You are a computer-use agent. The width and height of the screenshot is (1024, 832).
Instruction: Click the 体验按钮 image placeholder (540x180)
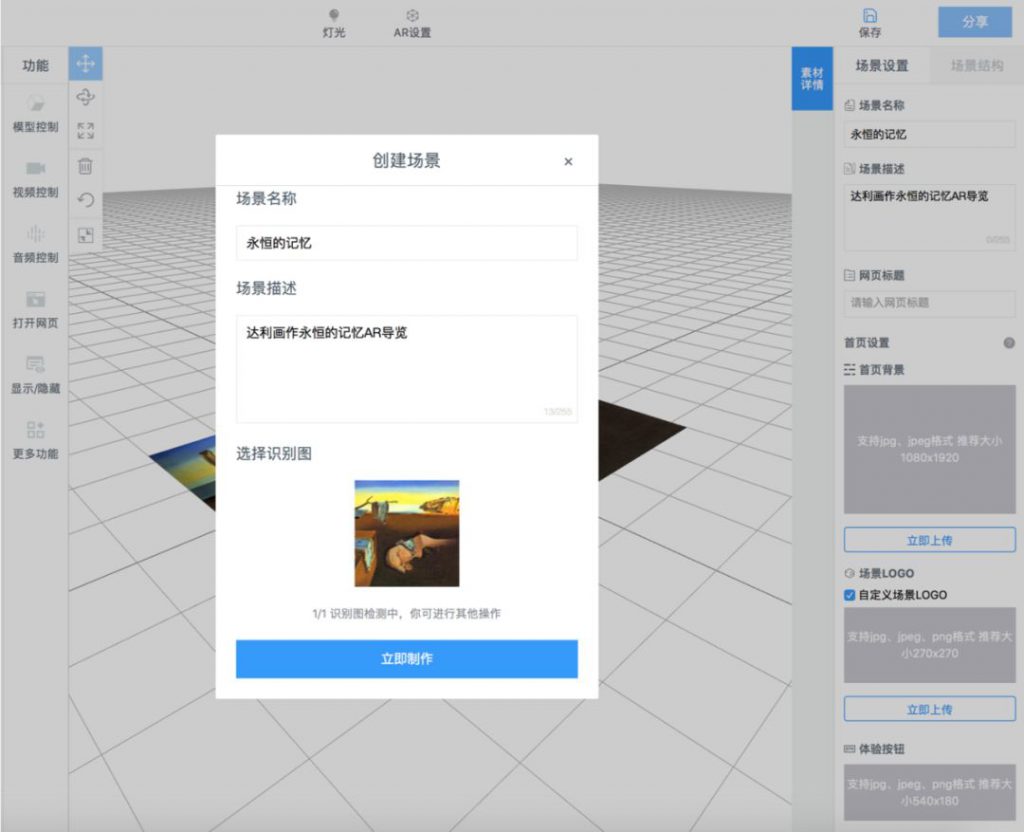click(x=929, y=792)
